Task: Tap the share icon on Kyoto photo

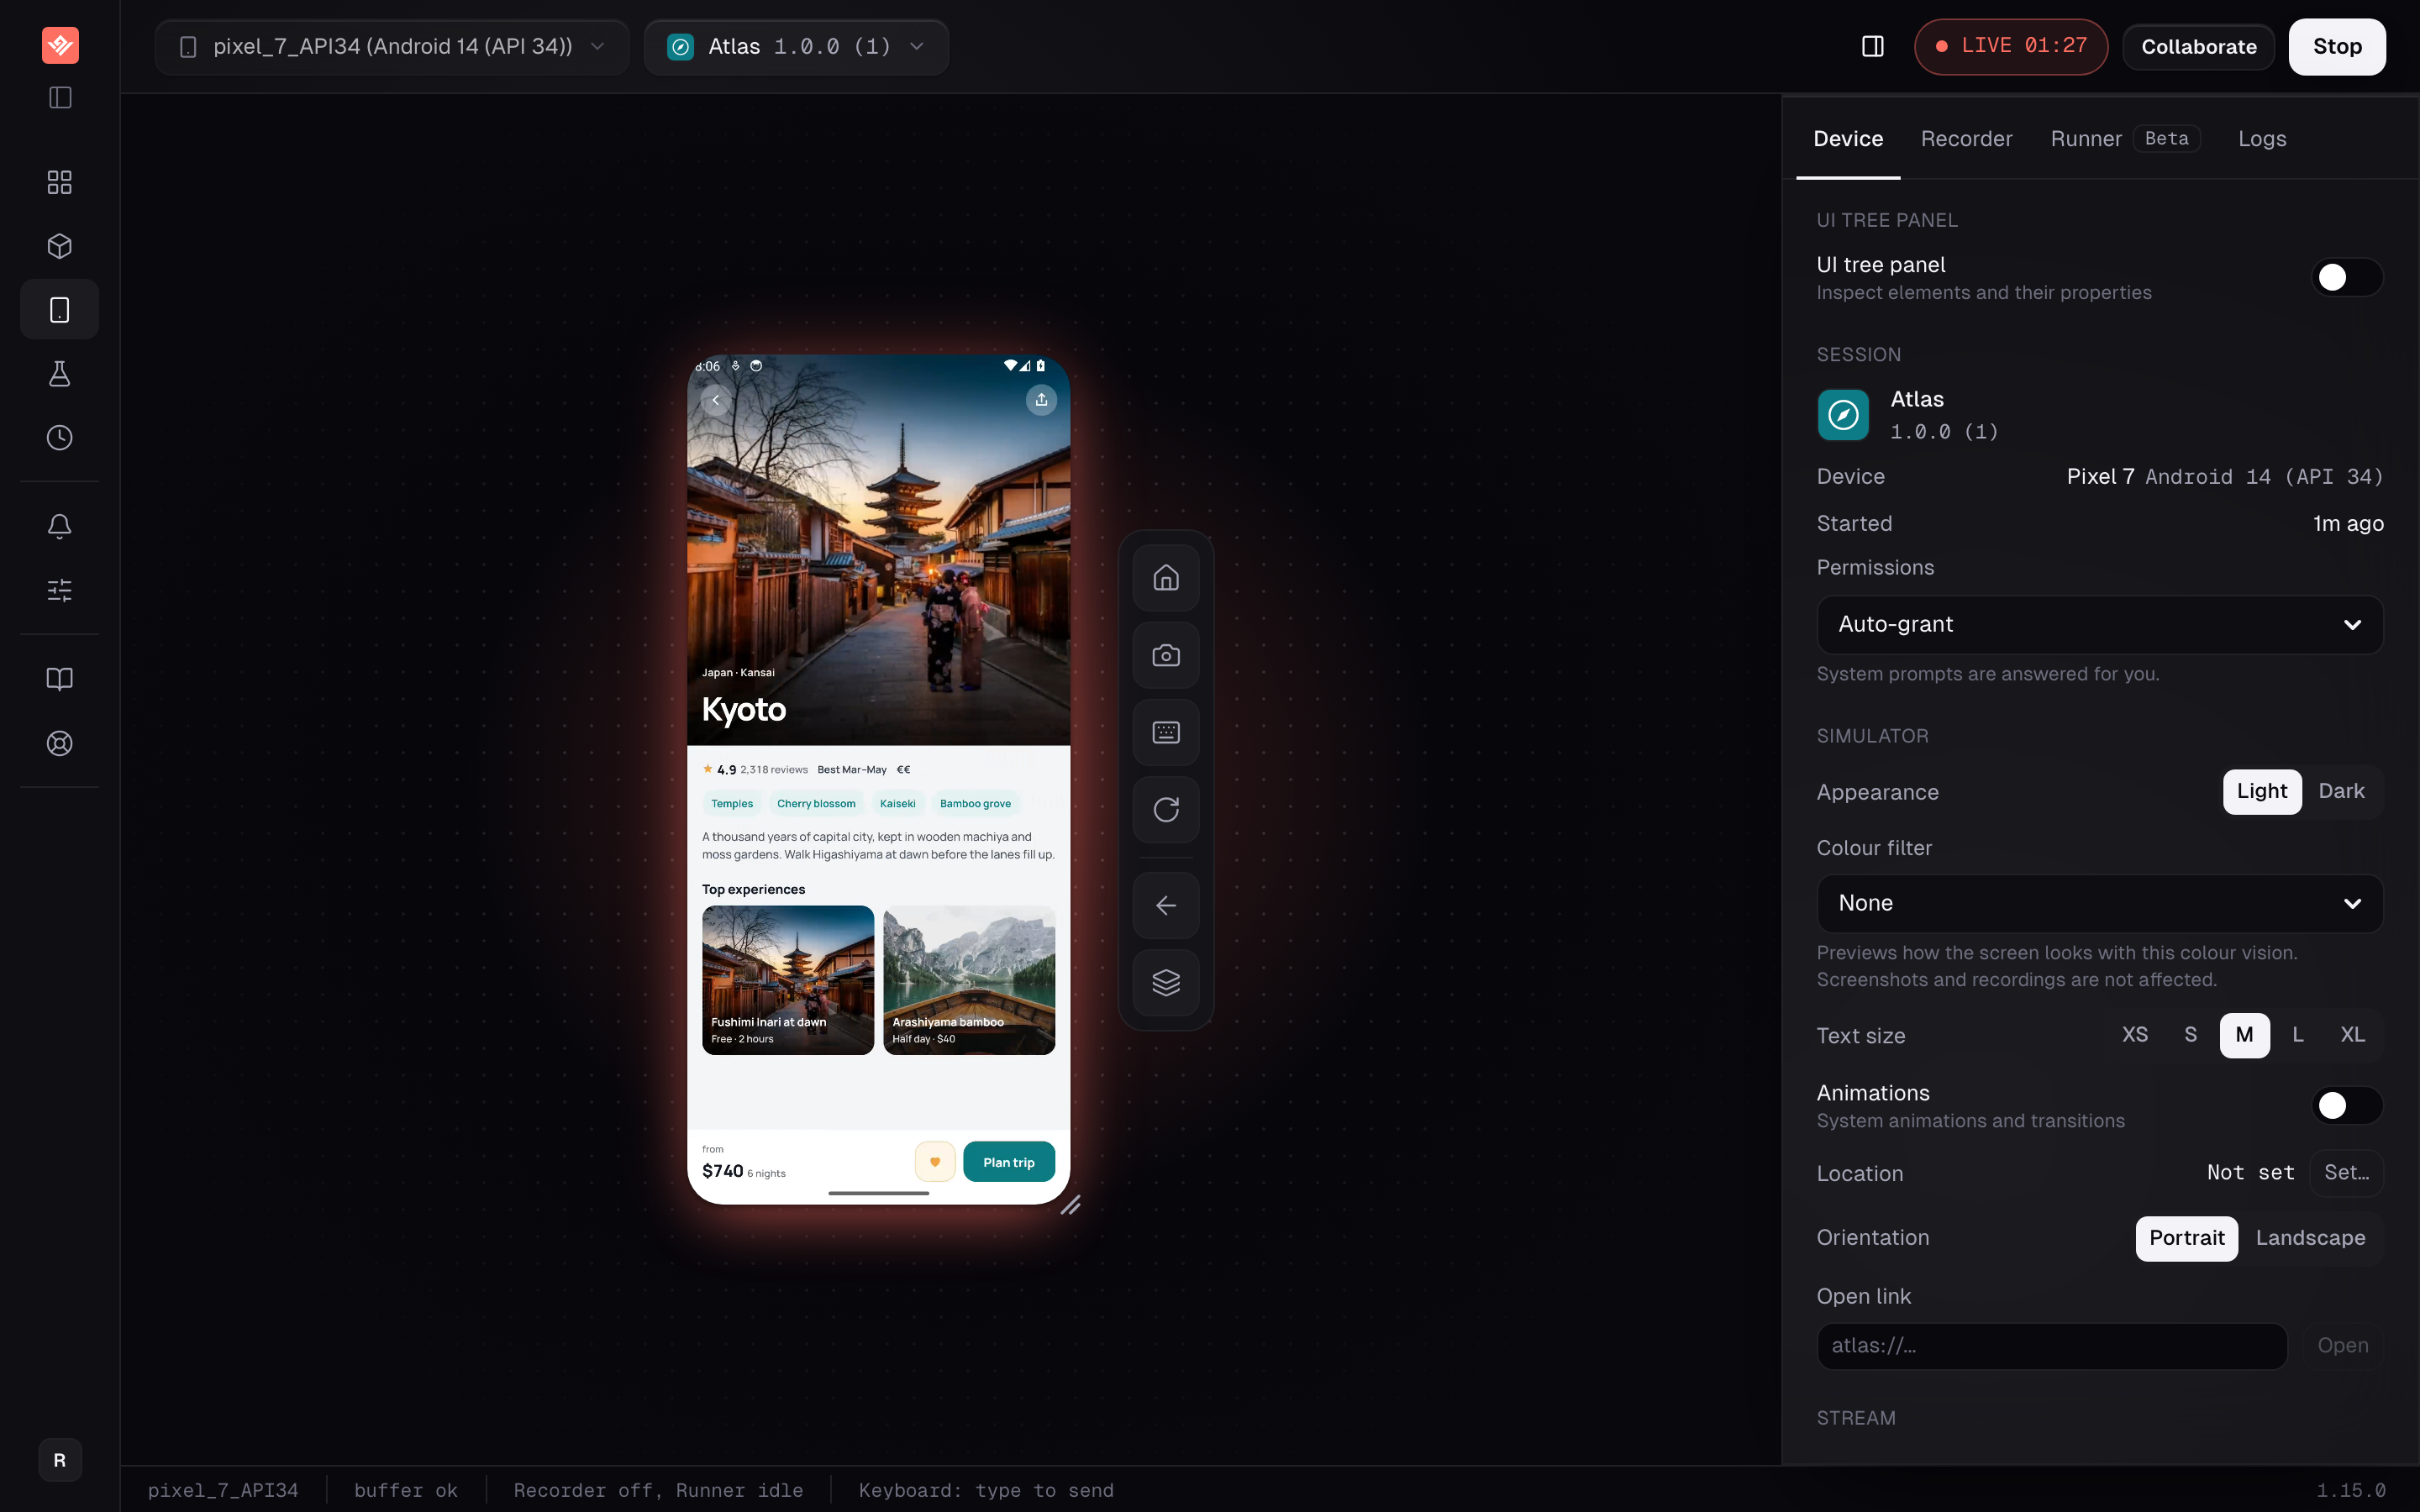Action: click(x=1041, y=400)
